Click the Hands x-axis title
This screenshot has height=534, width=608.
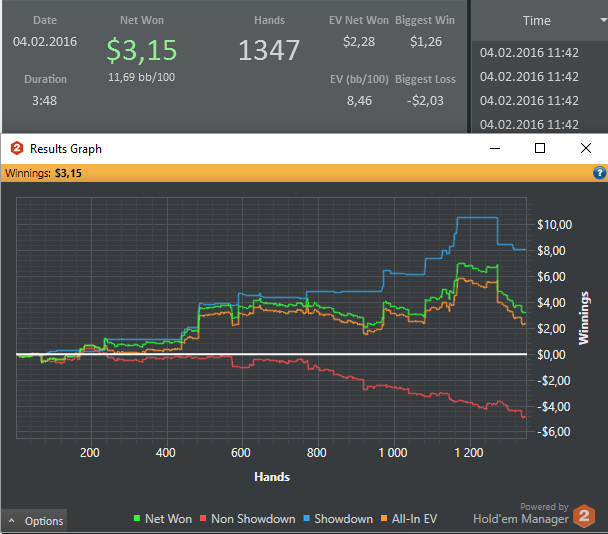272,477
